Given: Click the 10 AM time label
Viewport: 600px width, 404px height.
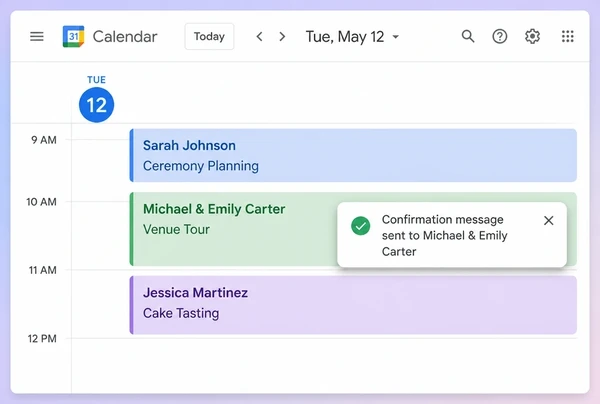Looking at the screenshot, I should (41, 202).
